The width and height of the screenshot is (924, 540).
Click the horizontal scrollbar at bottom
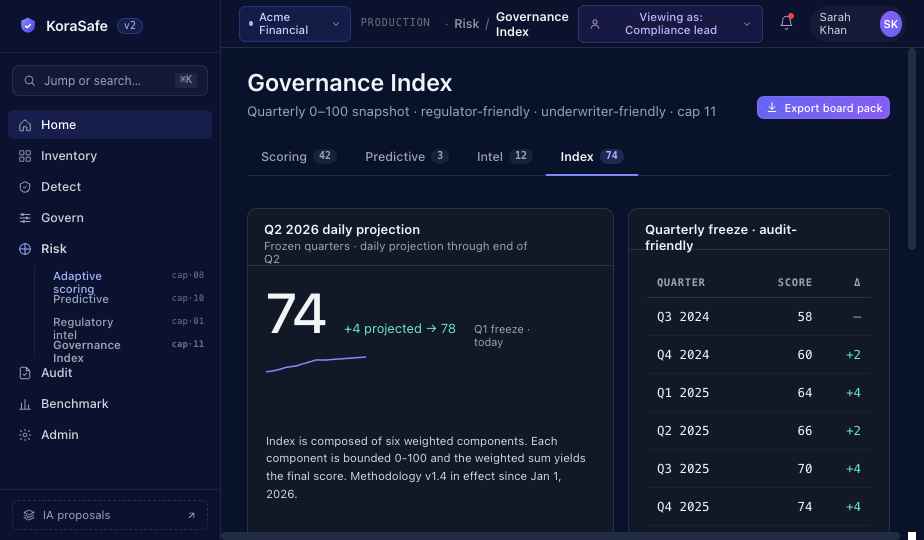pos(560,536)
